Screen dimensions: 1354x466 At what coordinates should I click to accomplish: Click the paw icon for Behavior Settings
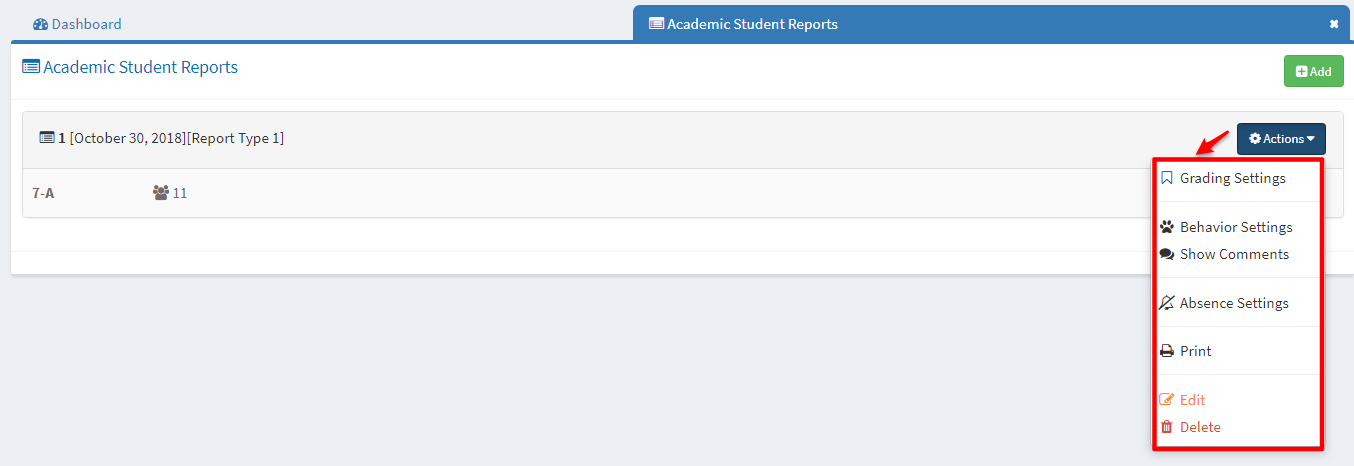pos(1166,227)
